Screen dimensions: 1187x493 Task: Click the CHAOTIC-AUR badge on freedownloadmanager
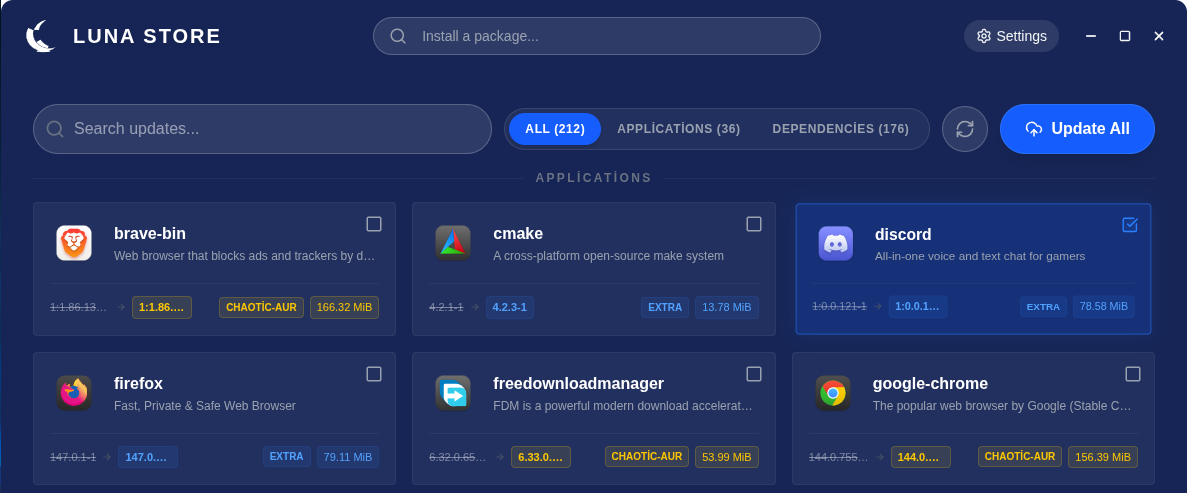[647, 457]
